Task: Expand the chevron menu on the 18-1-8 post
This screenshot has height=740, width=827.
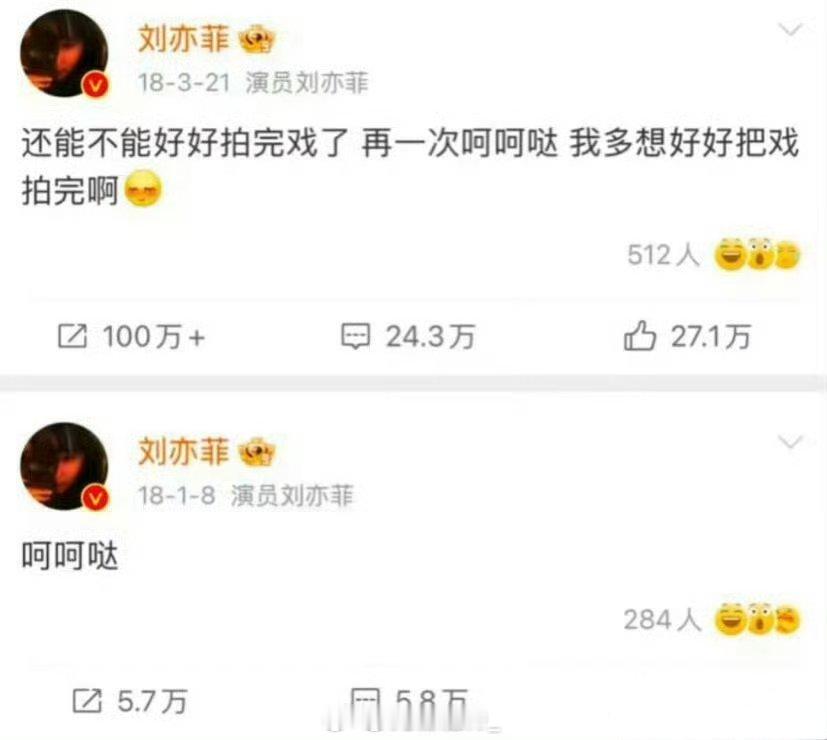Action: 791,442
